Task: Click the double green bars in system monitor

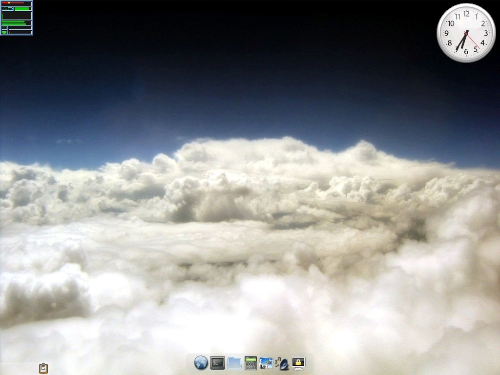Action: coord(14,23)
